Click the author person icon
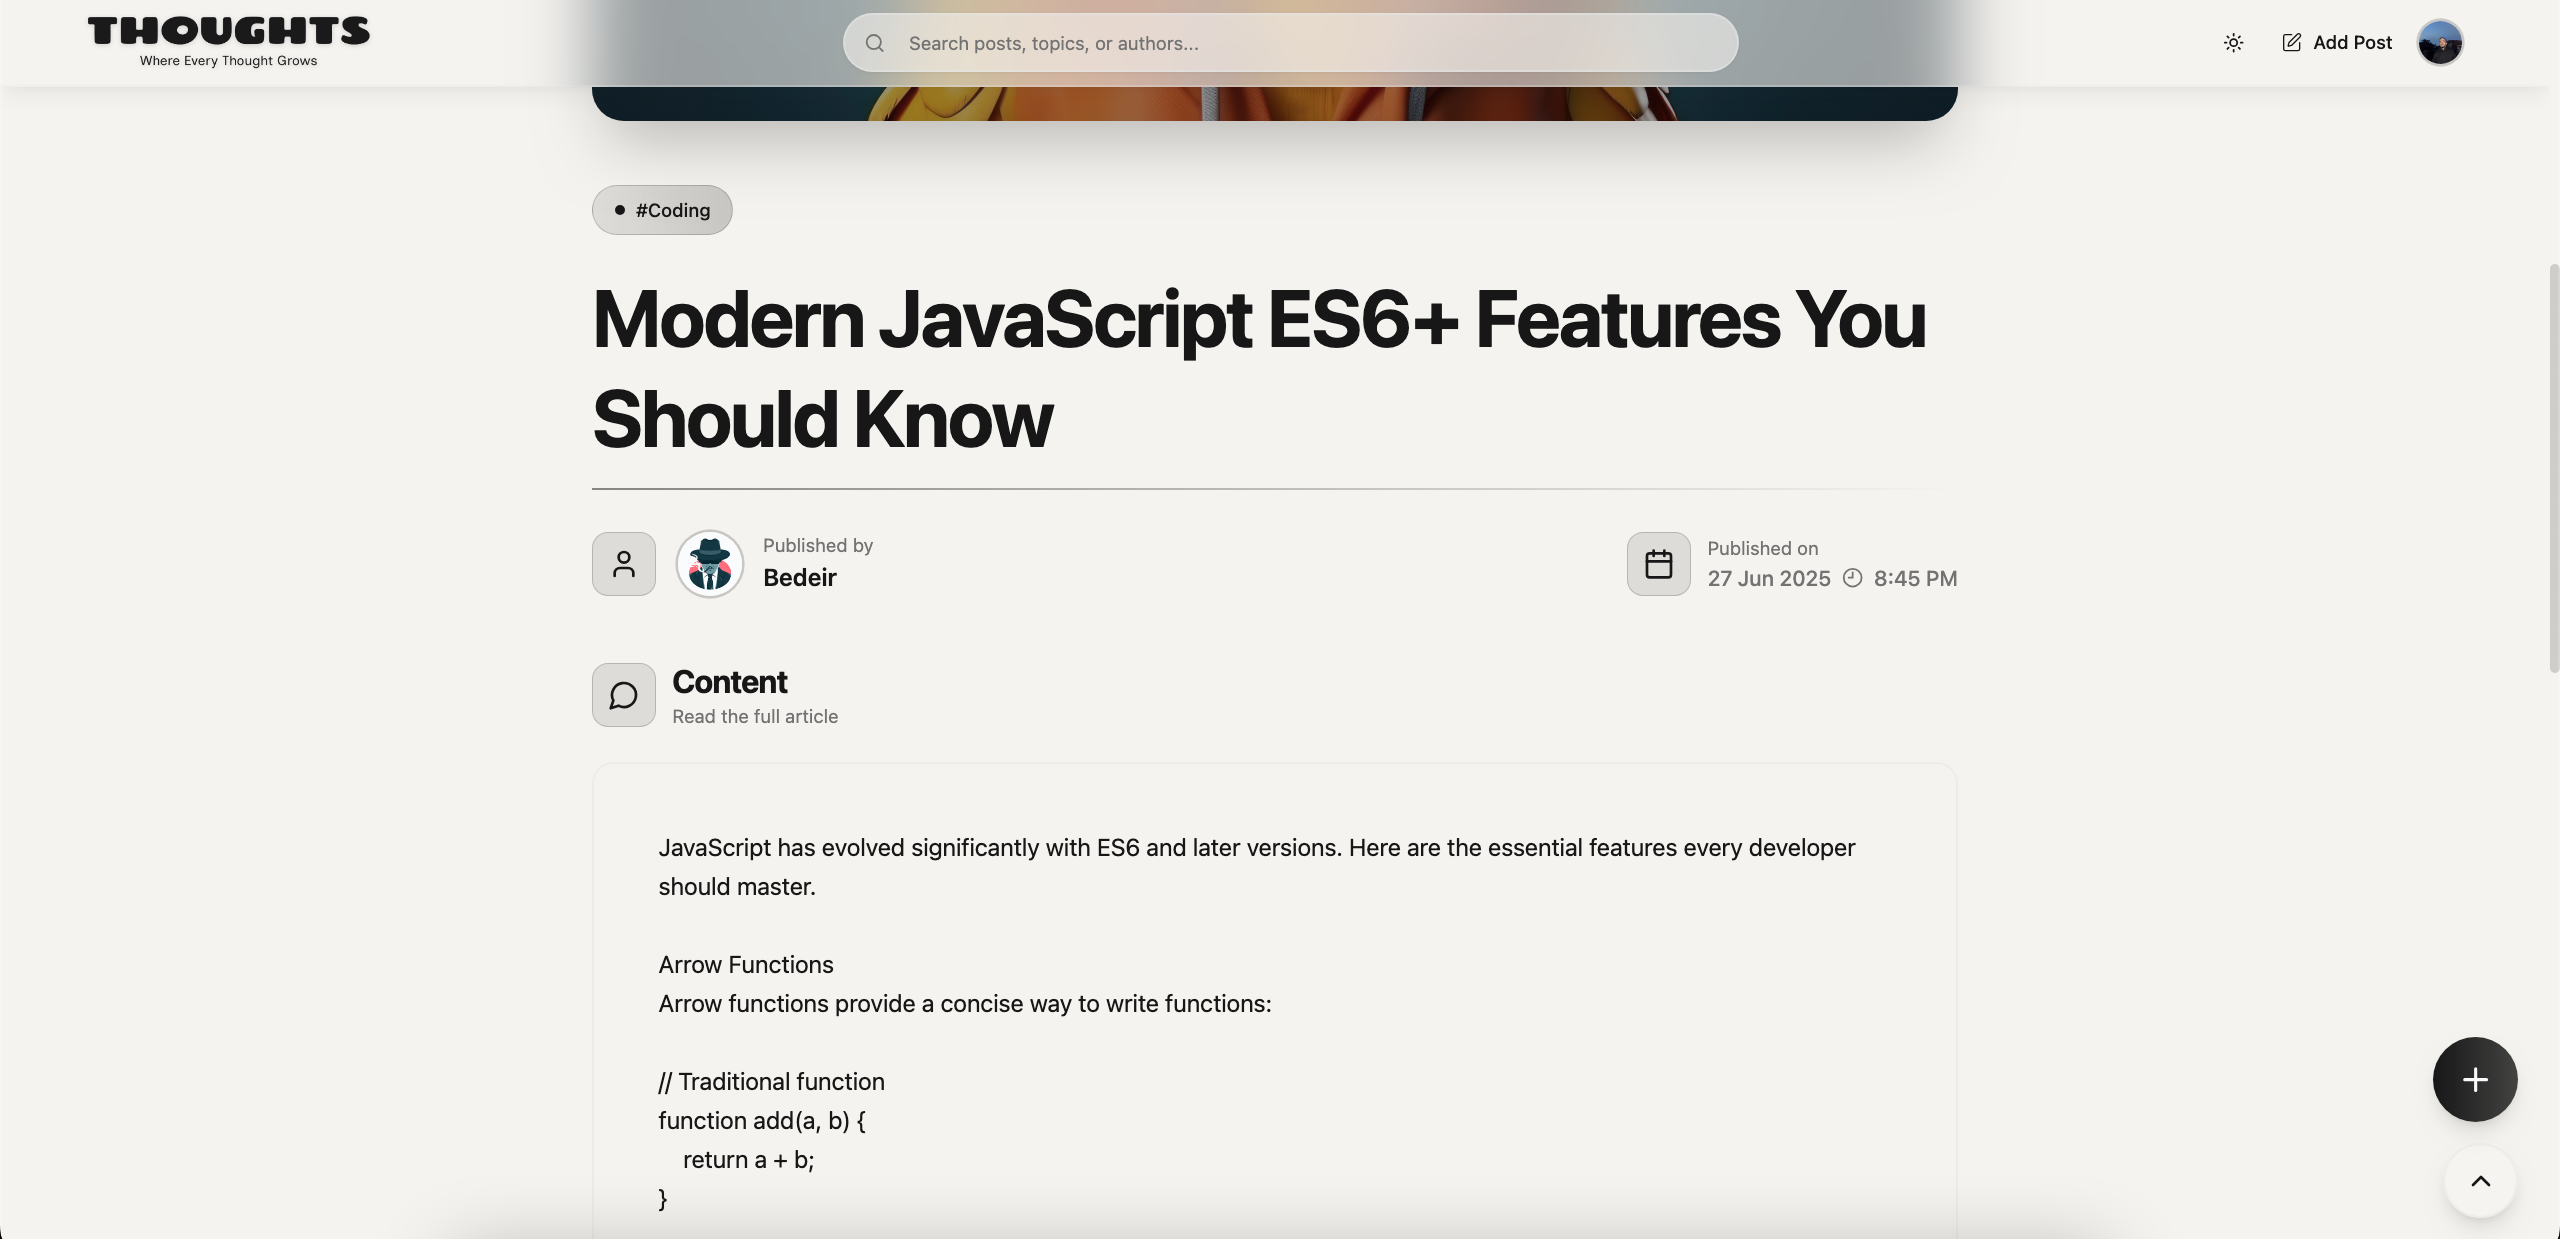The height and width of the screenshot is (1239, 2560). (624, 564)
